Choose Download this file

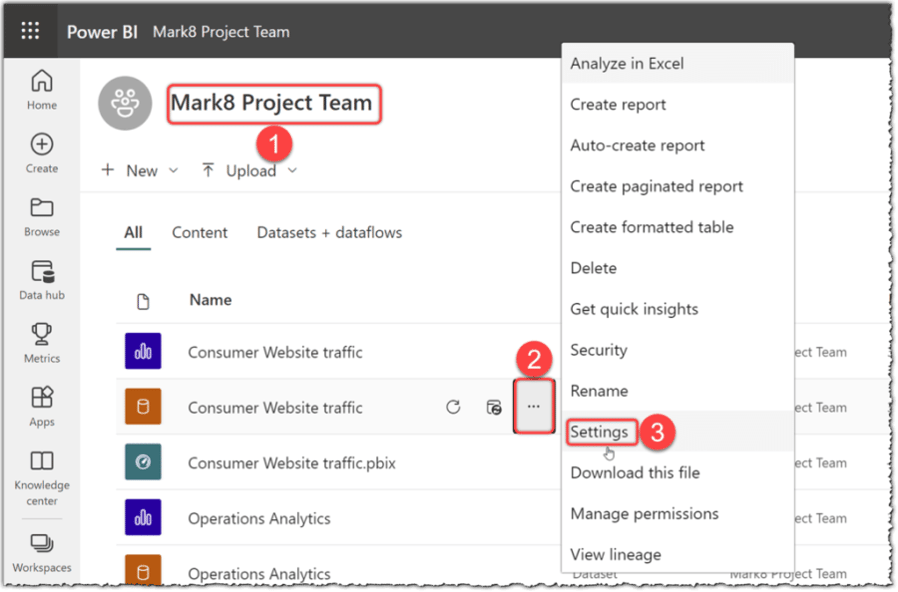coord(678,473)
